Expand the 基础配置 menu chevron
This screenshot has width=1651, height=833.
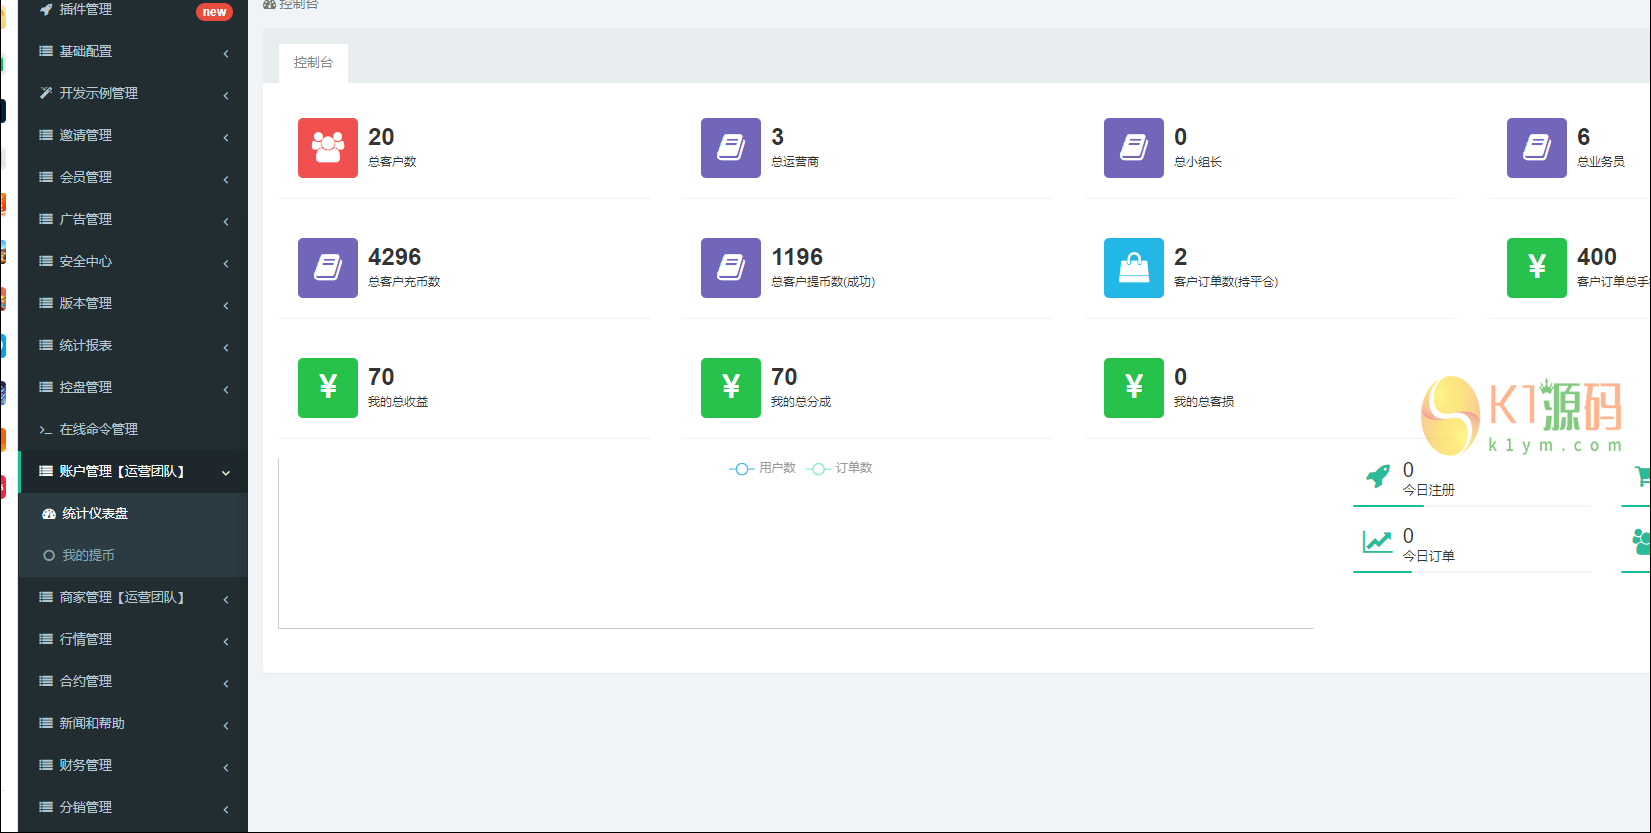tap(226, 53)
